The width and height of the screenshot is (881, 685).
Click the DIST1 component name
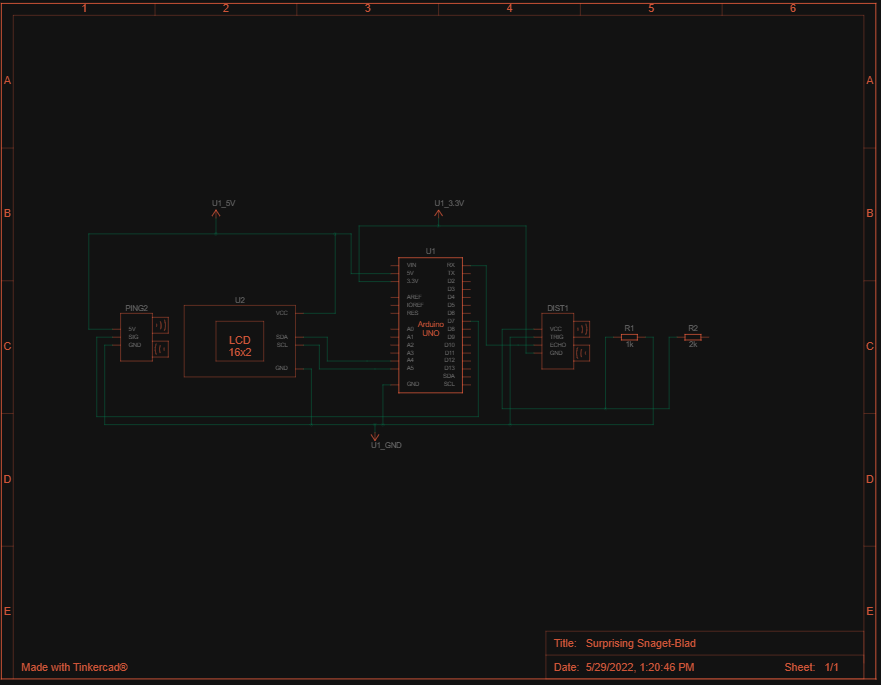(x=557, y=308)
